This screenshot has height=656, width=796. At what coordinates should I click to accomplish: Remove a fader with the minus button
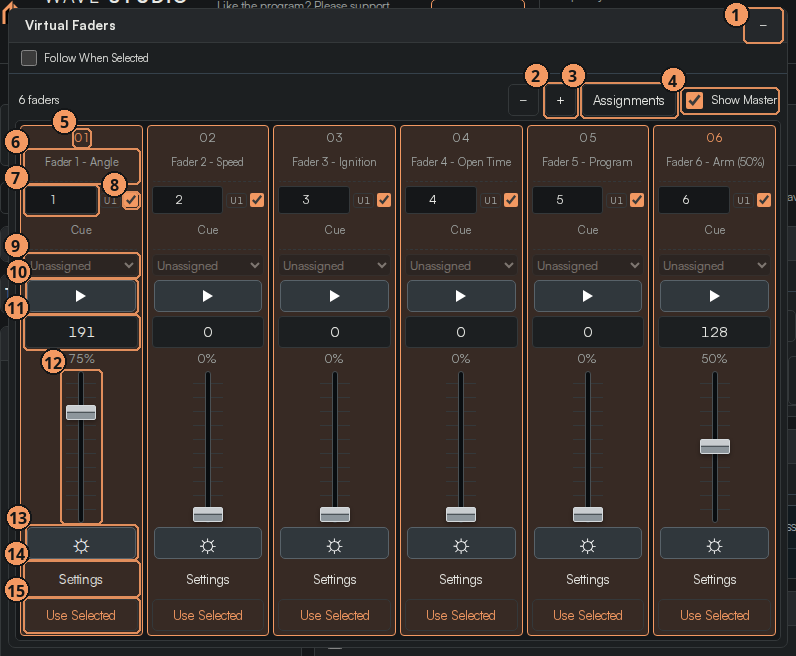[523, 101]
